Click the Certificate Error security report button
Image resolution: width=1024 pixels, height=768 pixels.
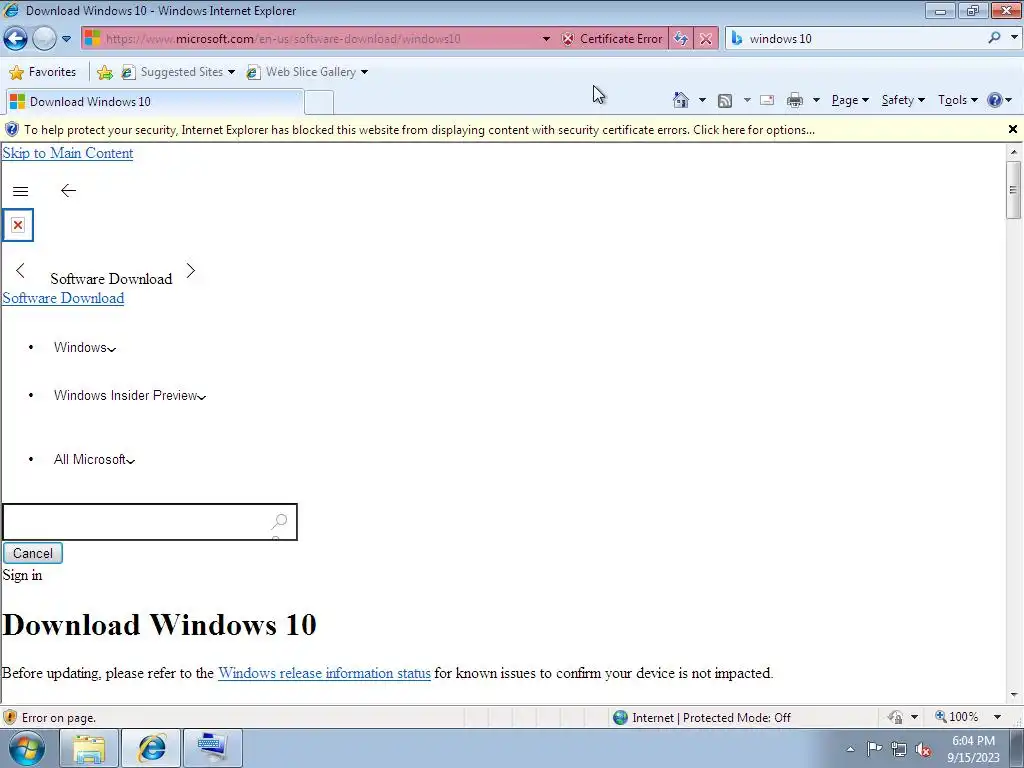(613, 39)
